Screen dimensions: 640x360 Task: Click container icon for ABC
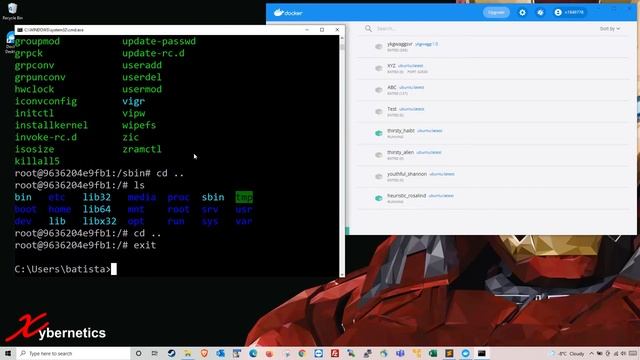tap(379, 90)
